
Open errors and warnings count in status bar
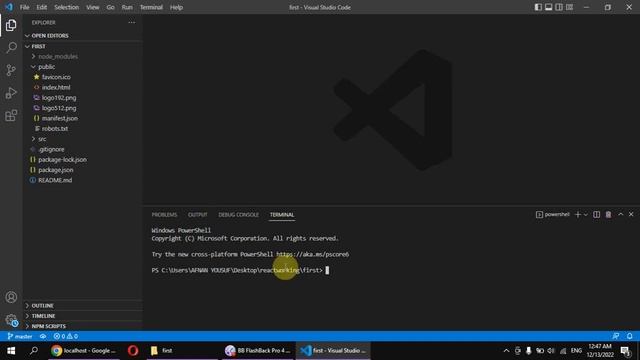coord(66,336)
